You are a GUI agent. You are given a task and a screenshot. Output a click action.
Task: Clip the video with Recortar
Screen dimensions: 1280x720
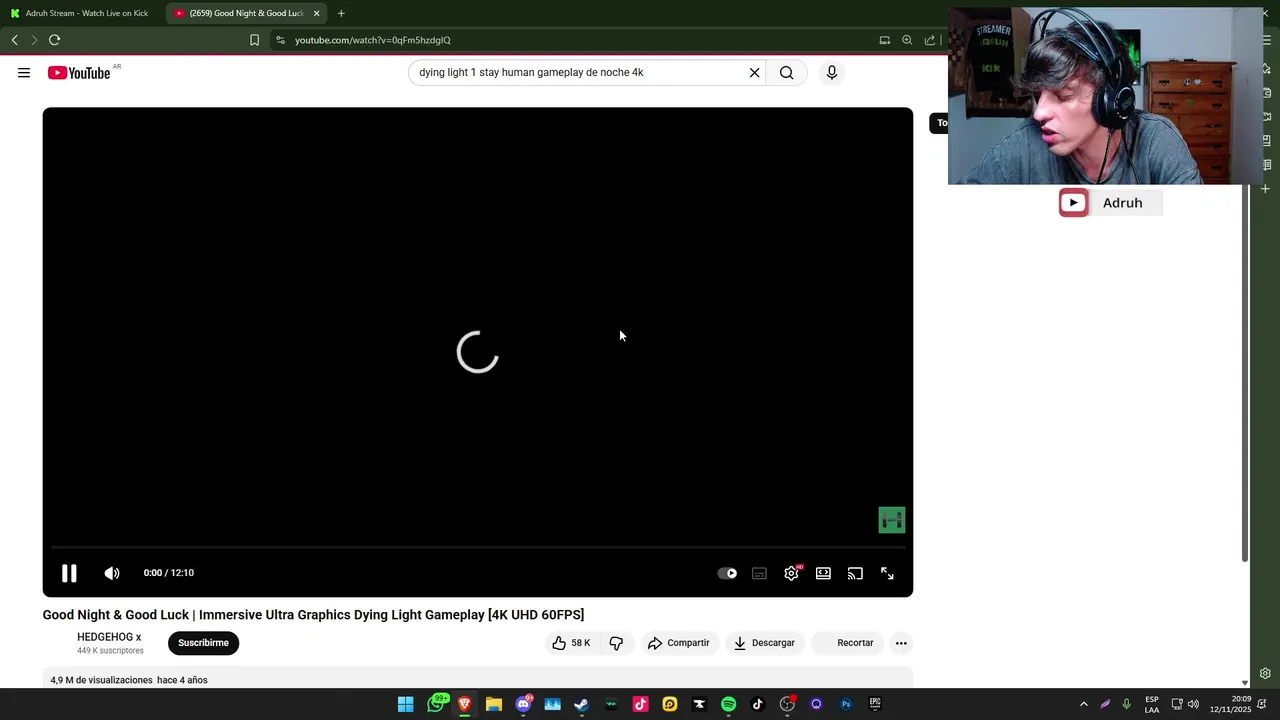tap(846, 643)
